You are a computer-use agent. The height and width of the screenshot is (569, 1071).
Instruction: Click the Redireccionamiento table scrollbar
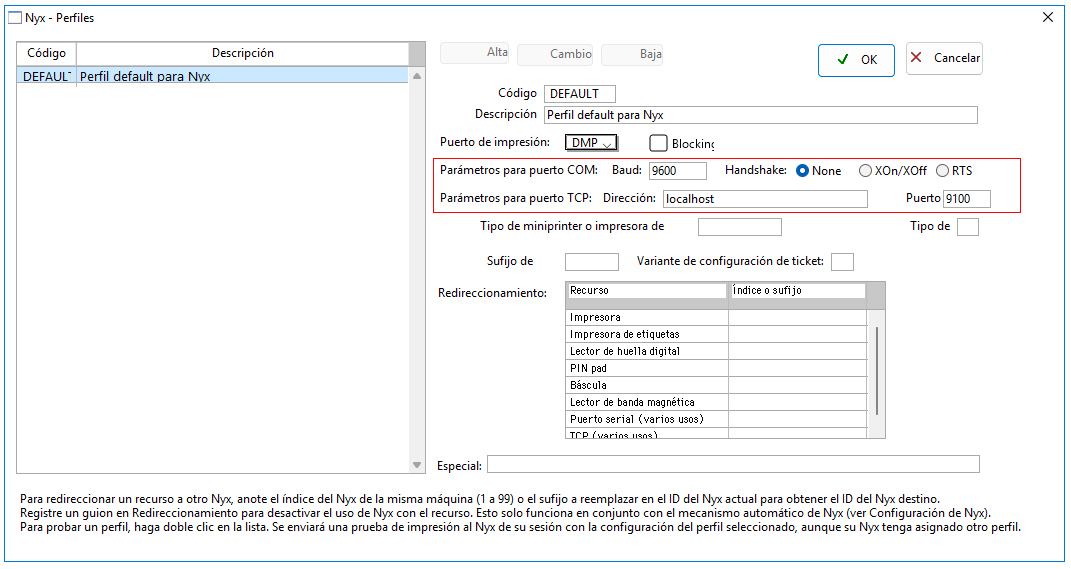click(876, 371)
